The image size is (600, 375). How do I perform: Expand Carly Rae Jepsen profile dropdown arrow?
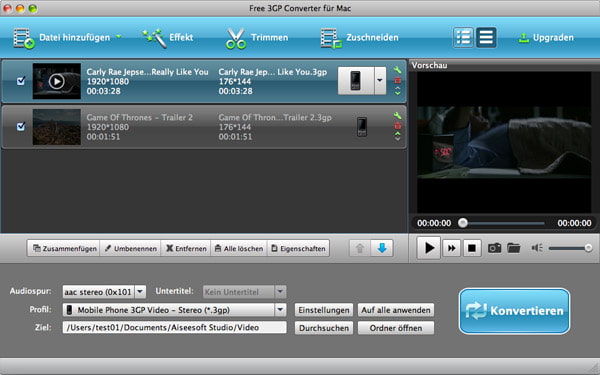coord(380,81)
